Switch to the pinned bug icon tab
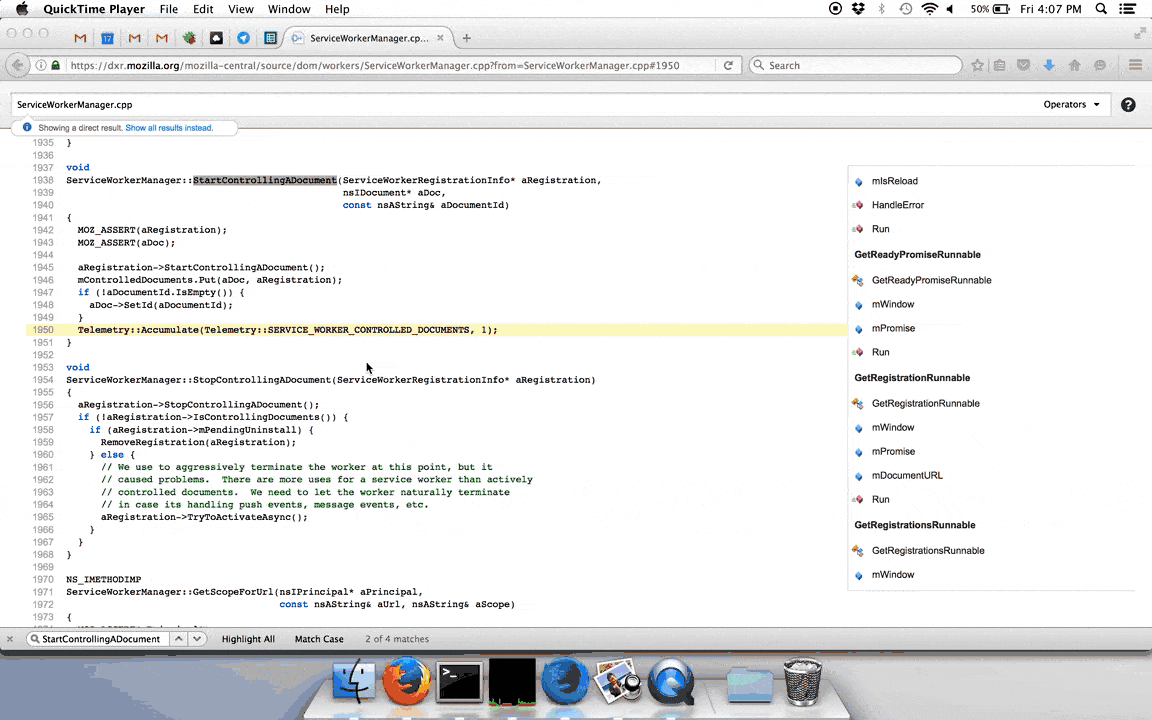1152x720 pixels. click(189, 38)
